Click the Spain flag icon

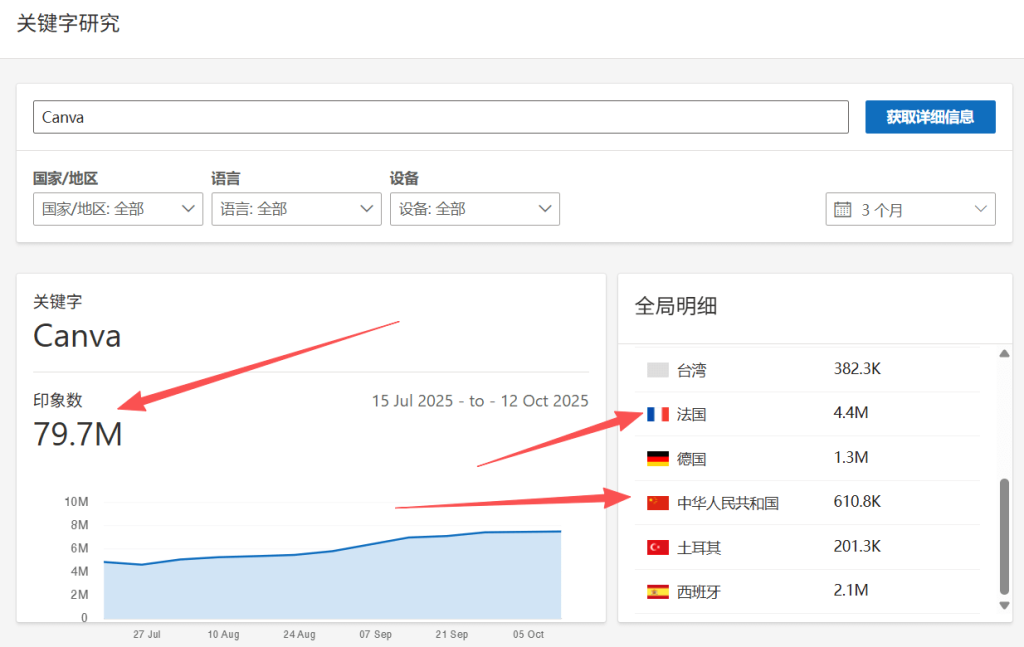click(657, 591)
